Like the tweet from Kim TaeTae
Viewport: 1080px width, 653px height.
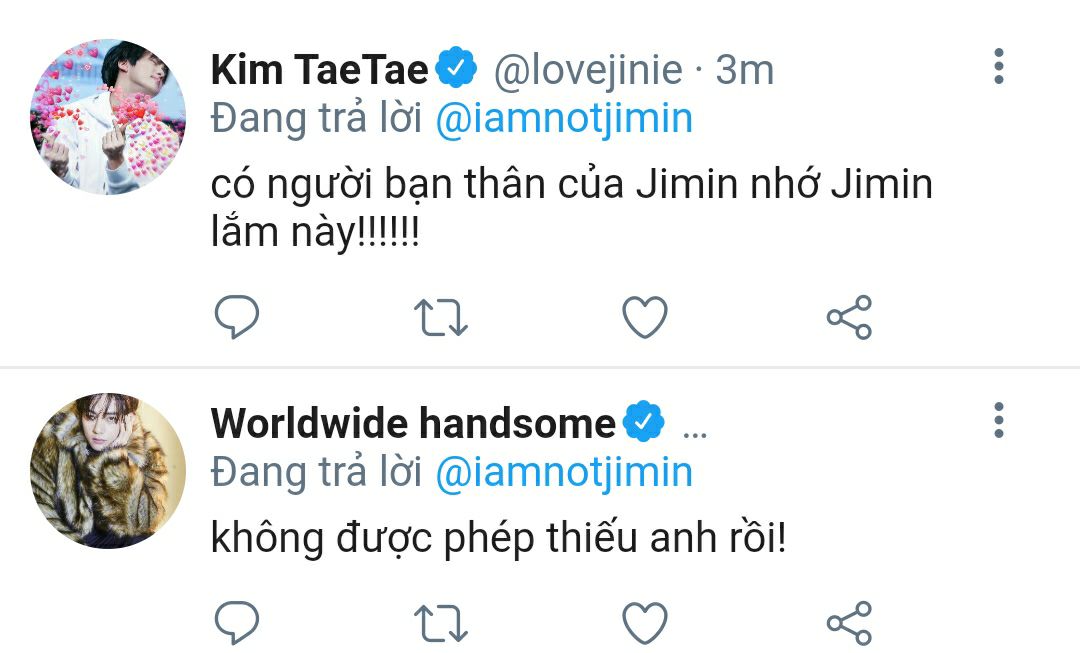click(645, 318)
